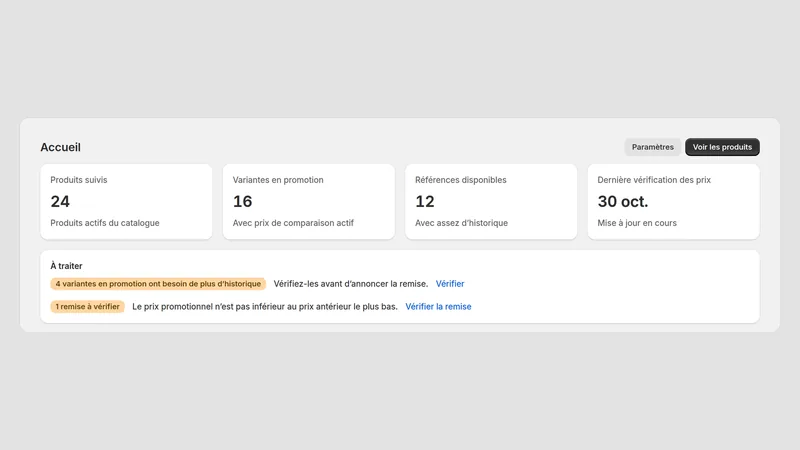Select the number 24 value
This screenshot has height=450, width=800.
coord(60,202)
